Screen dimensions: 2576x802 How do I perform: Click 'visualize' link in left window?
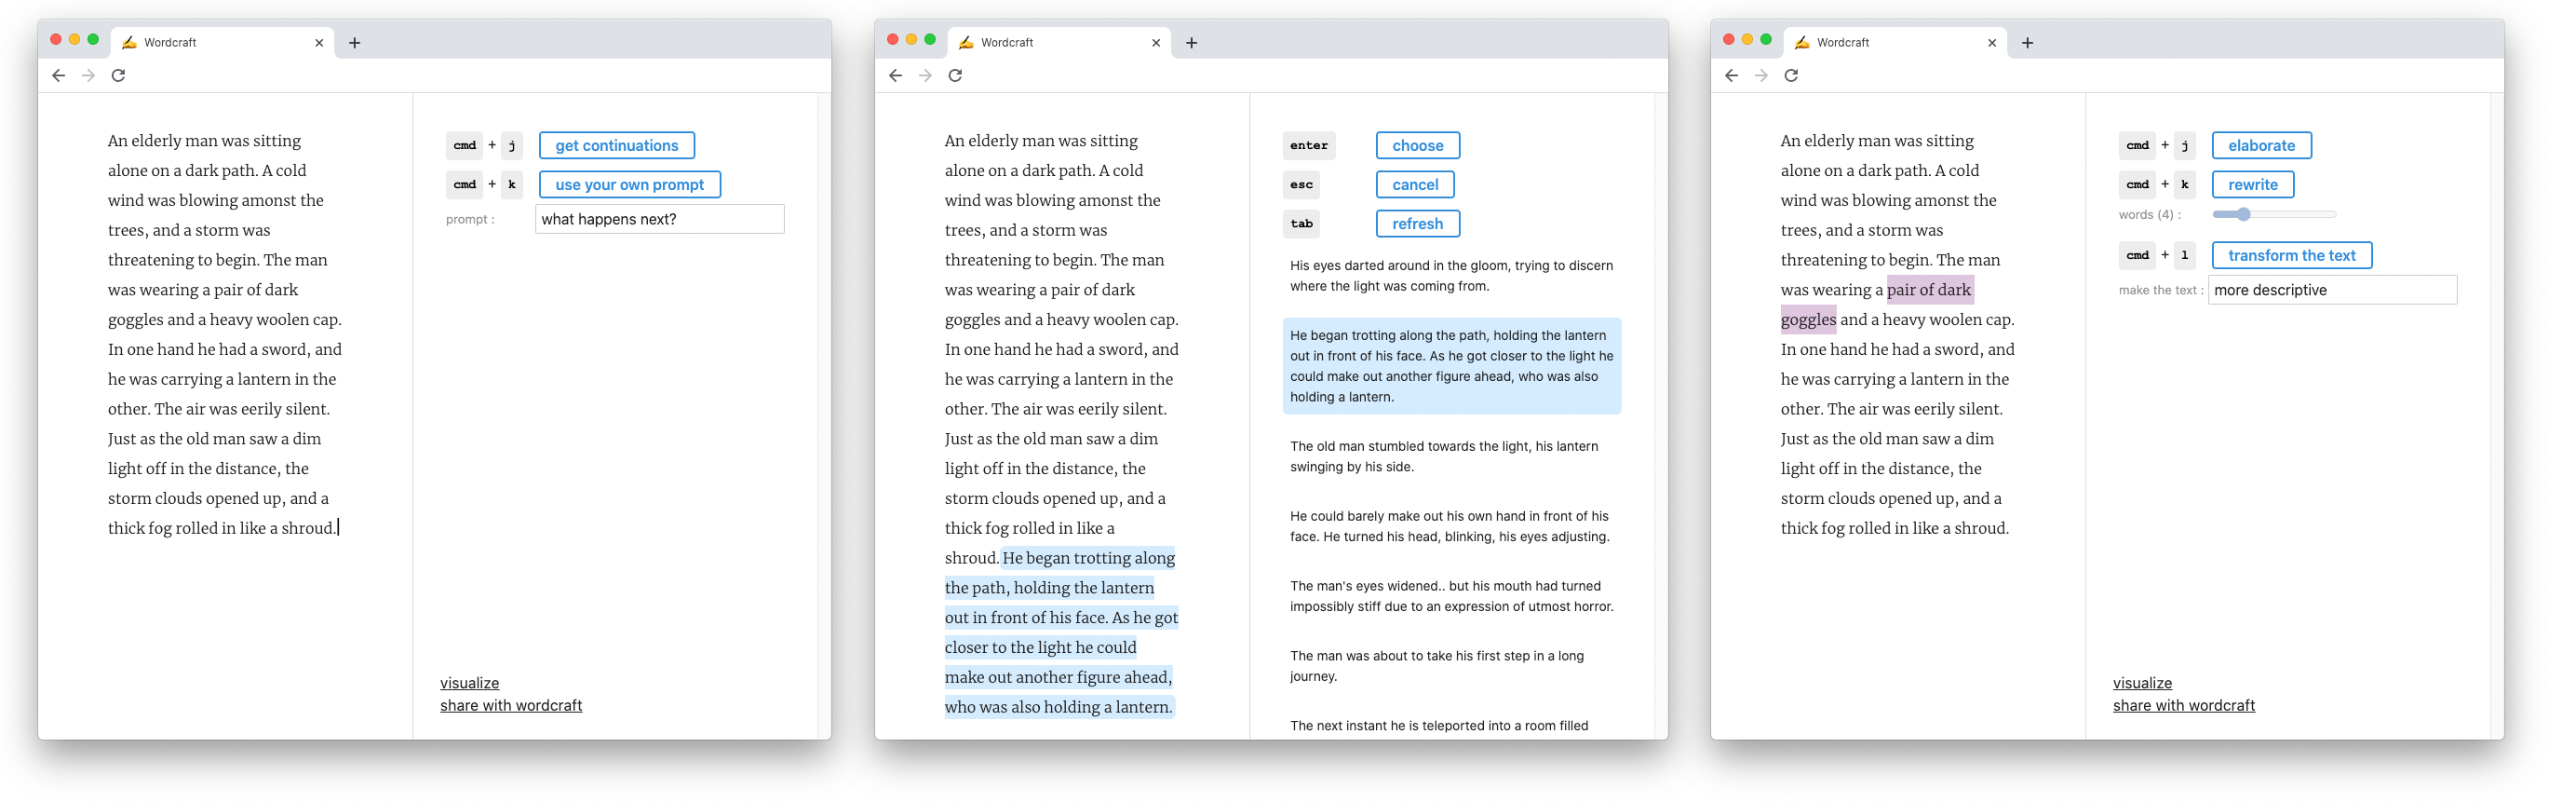point(470,683)
